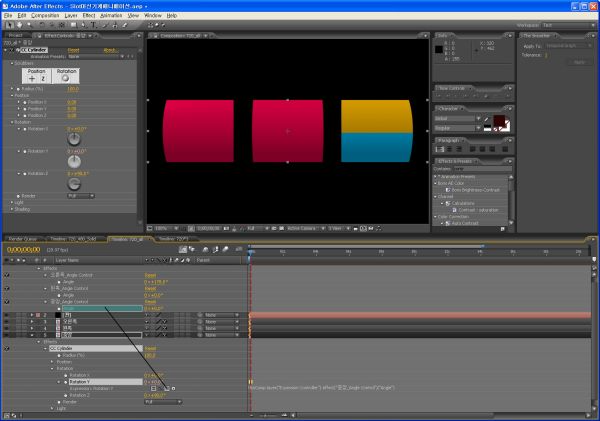
Task: Select the Selection arrow tool
Action: 10,25
